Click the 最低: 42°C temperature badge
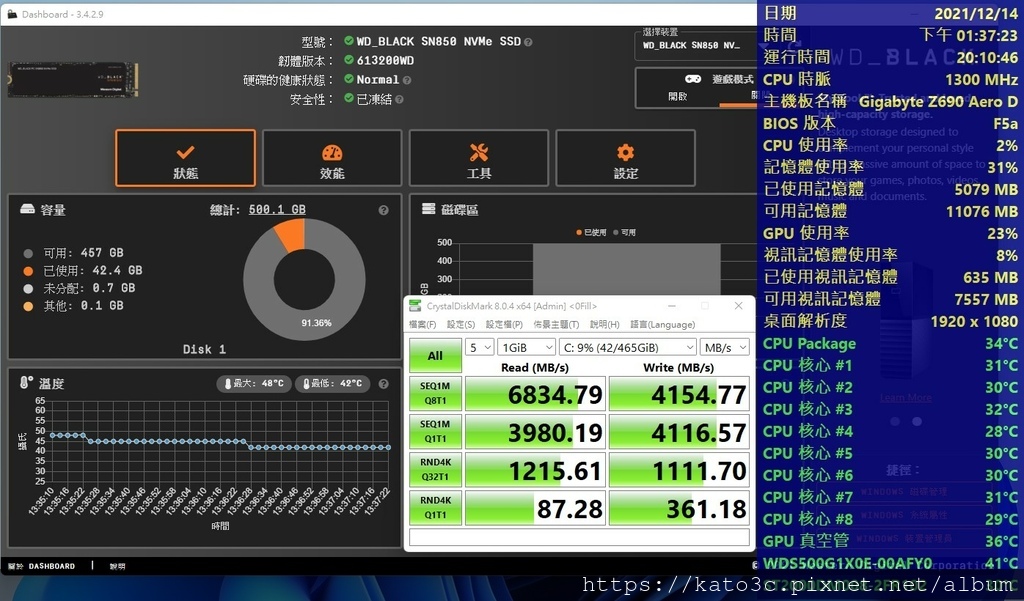This screenshot has height=601, width=1024. click(332, 383)
